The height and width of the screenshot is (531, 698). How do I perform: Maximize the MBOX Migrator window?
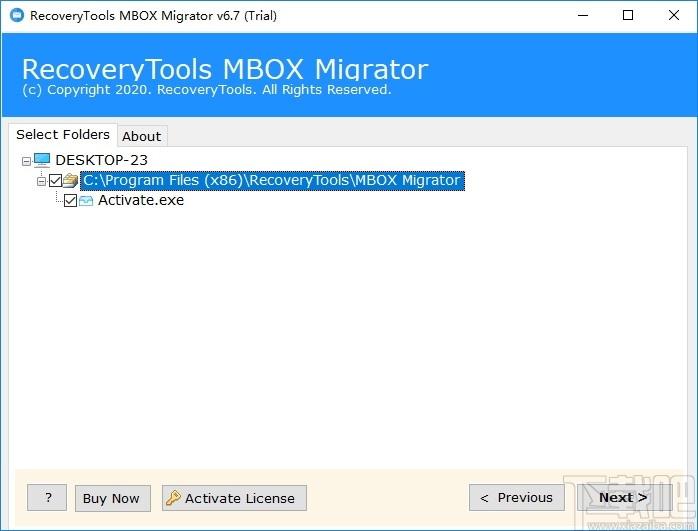coord(628,16)
